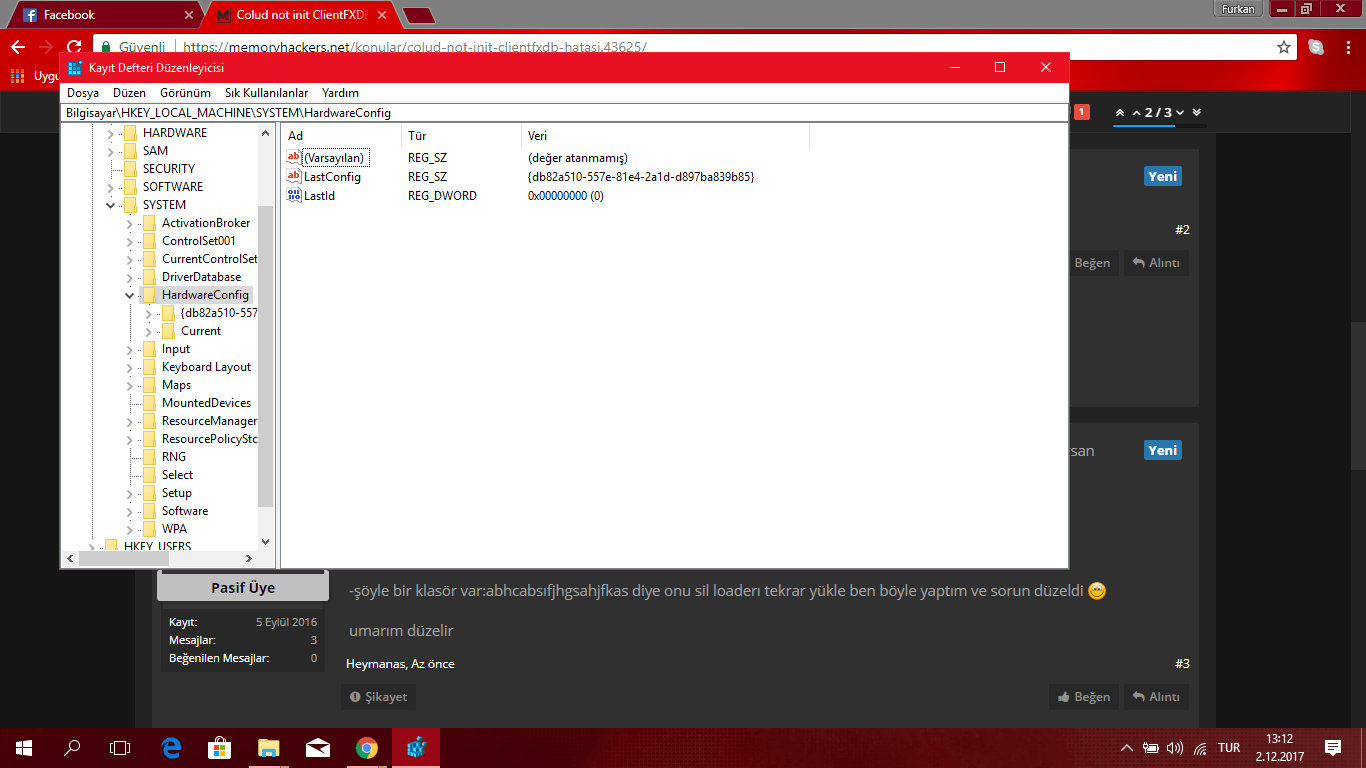This screenshot has width=1366, height=768.
Task: Click the (Varsayılan) value string icon
Action: point(294,158)
